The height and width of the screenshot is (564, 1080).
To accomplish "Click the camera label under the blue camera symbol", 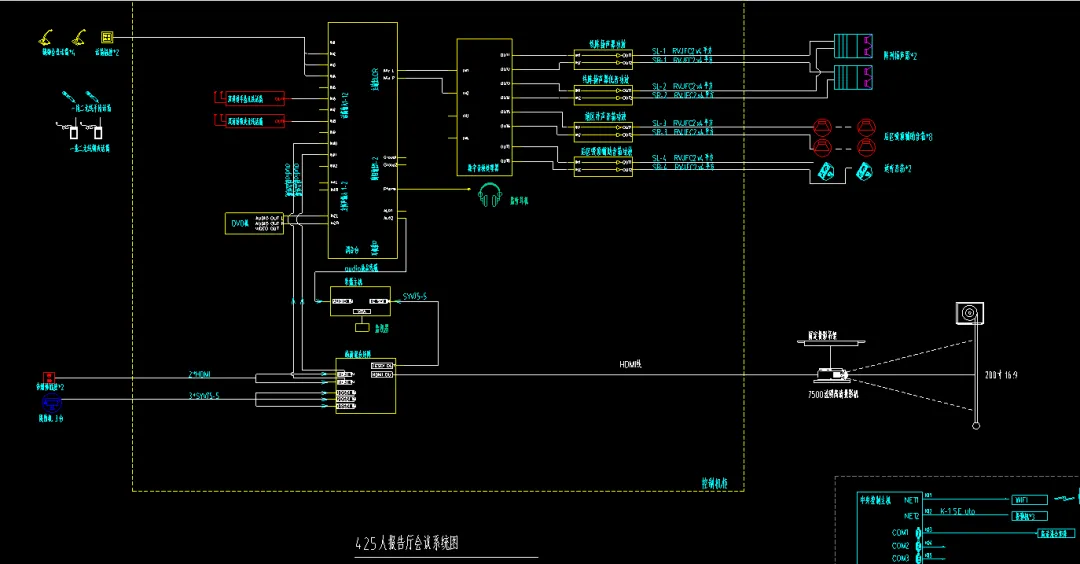I will 50,418.
